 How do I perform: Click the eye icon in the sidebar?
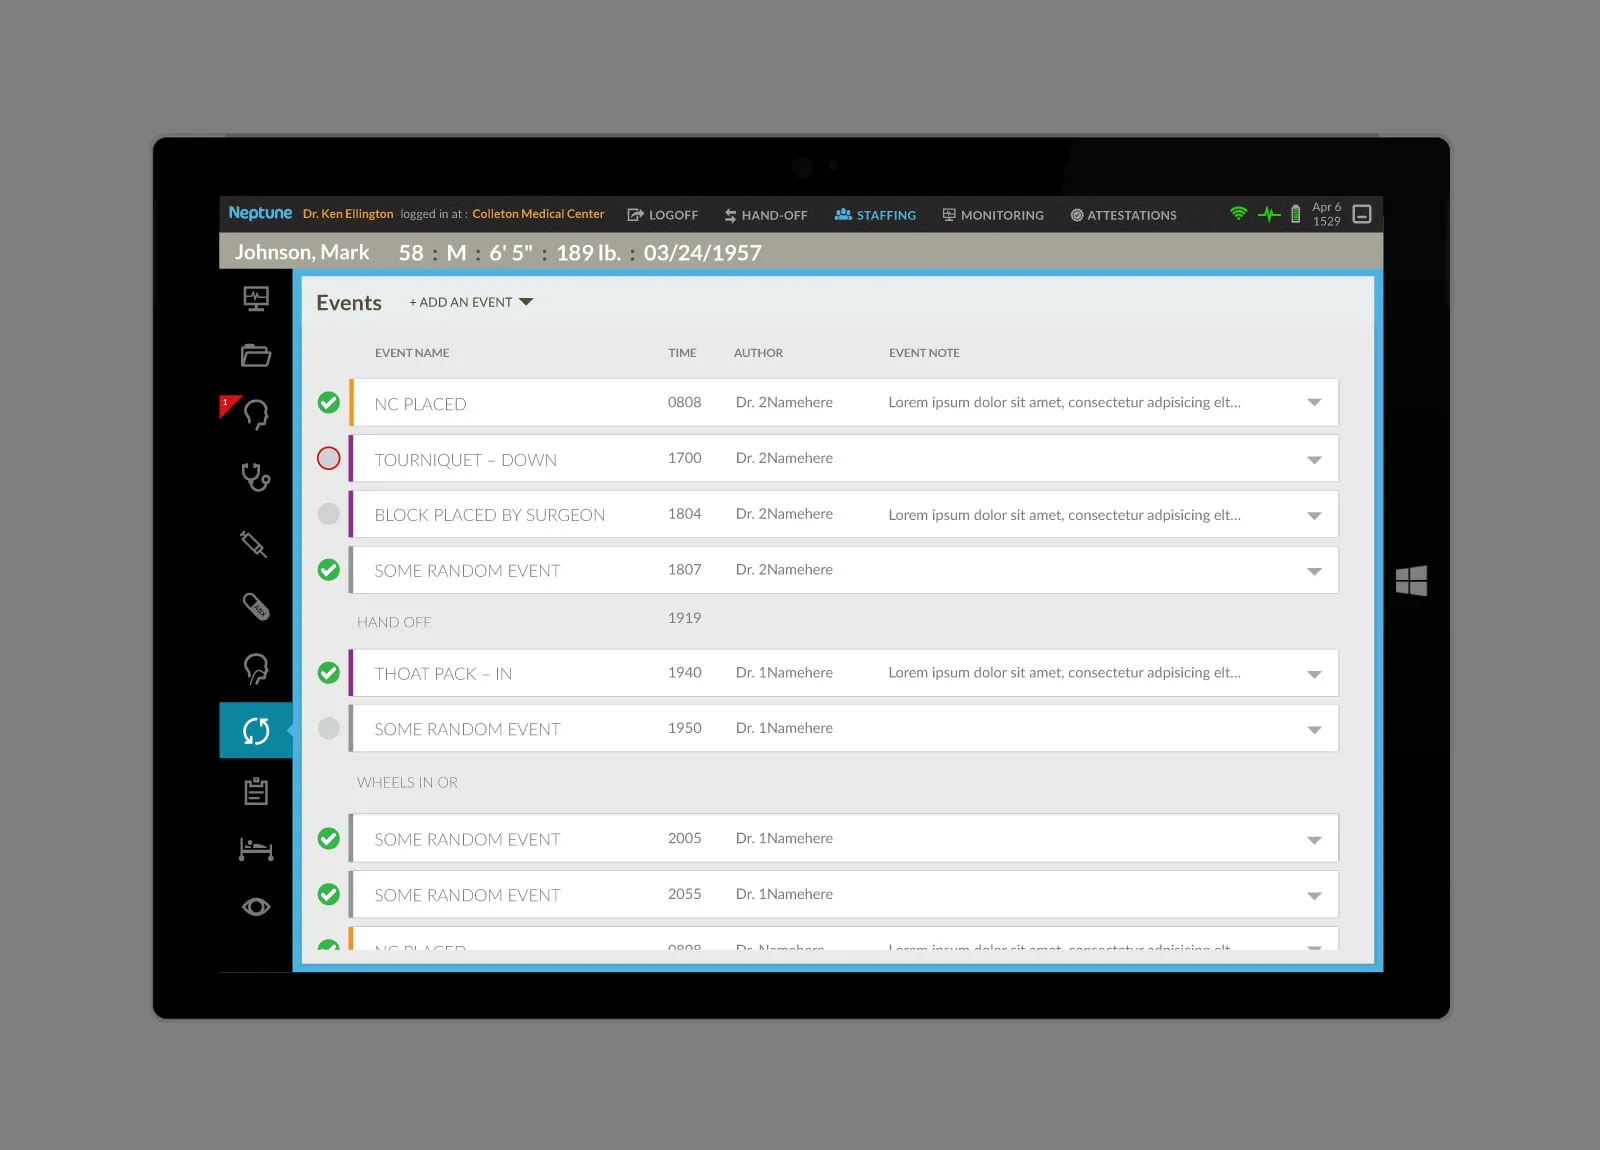point(256,907)
